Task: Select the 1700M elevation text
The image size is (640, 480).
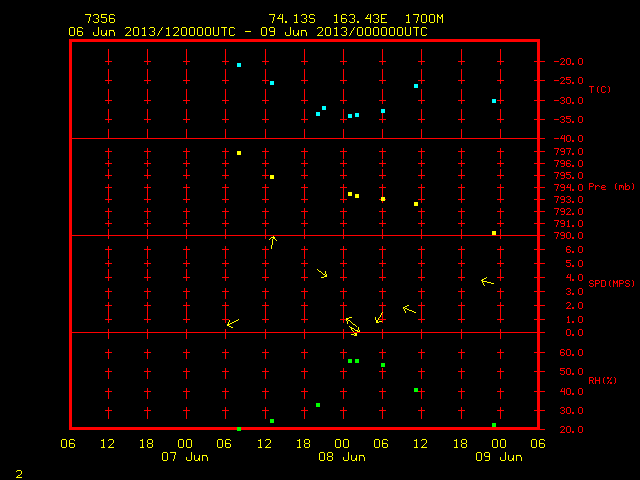Action: click(x=424, y=19)
